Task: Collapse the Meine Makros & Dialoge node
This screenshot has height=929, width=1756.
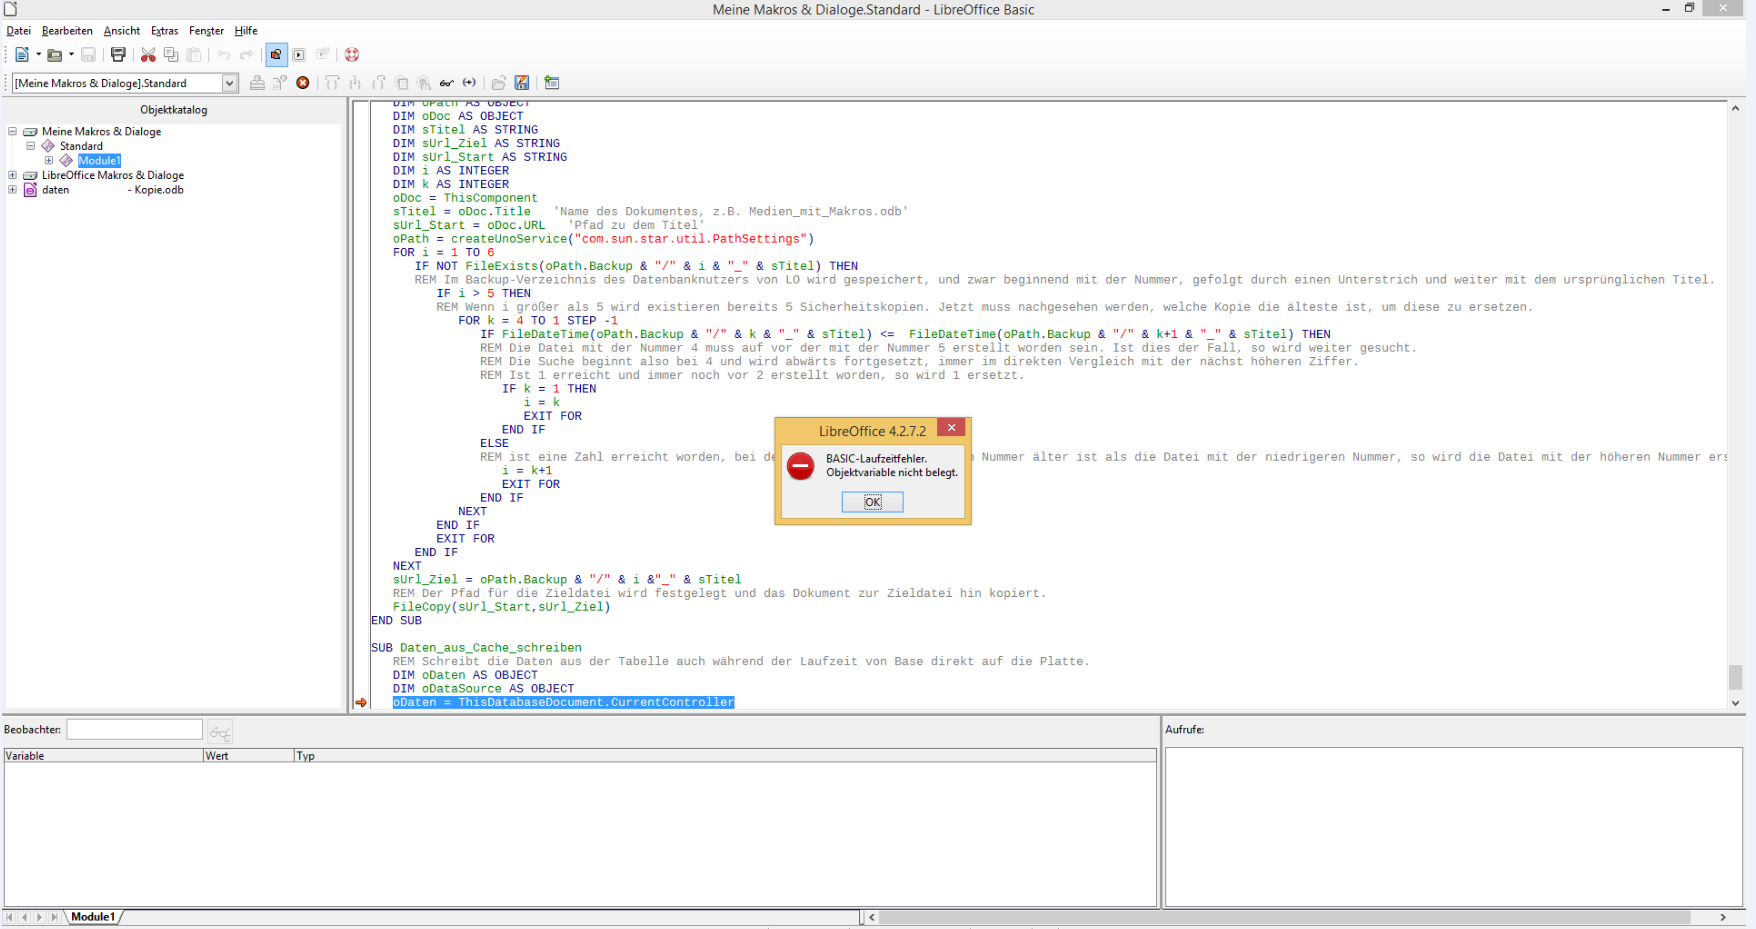Action: [x=13, y=131]
